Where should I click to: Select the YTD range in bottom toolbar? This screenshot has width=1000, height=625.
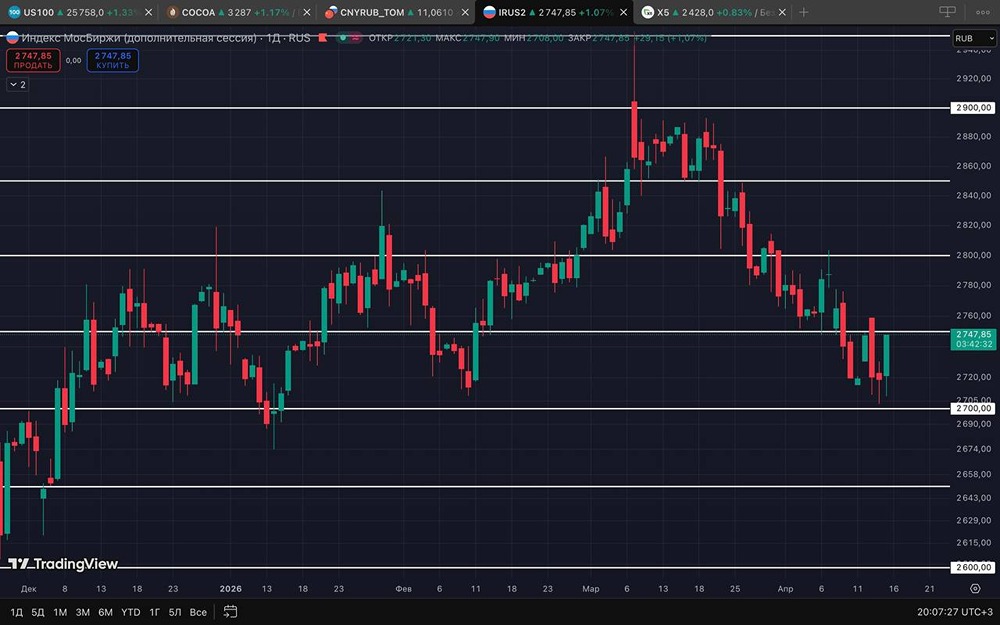pos(129,611)
